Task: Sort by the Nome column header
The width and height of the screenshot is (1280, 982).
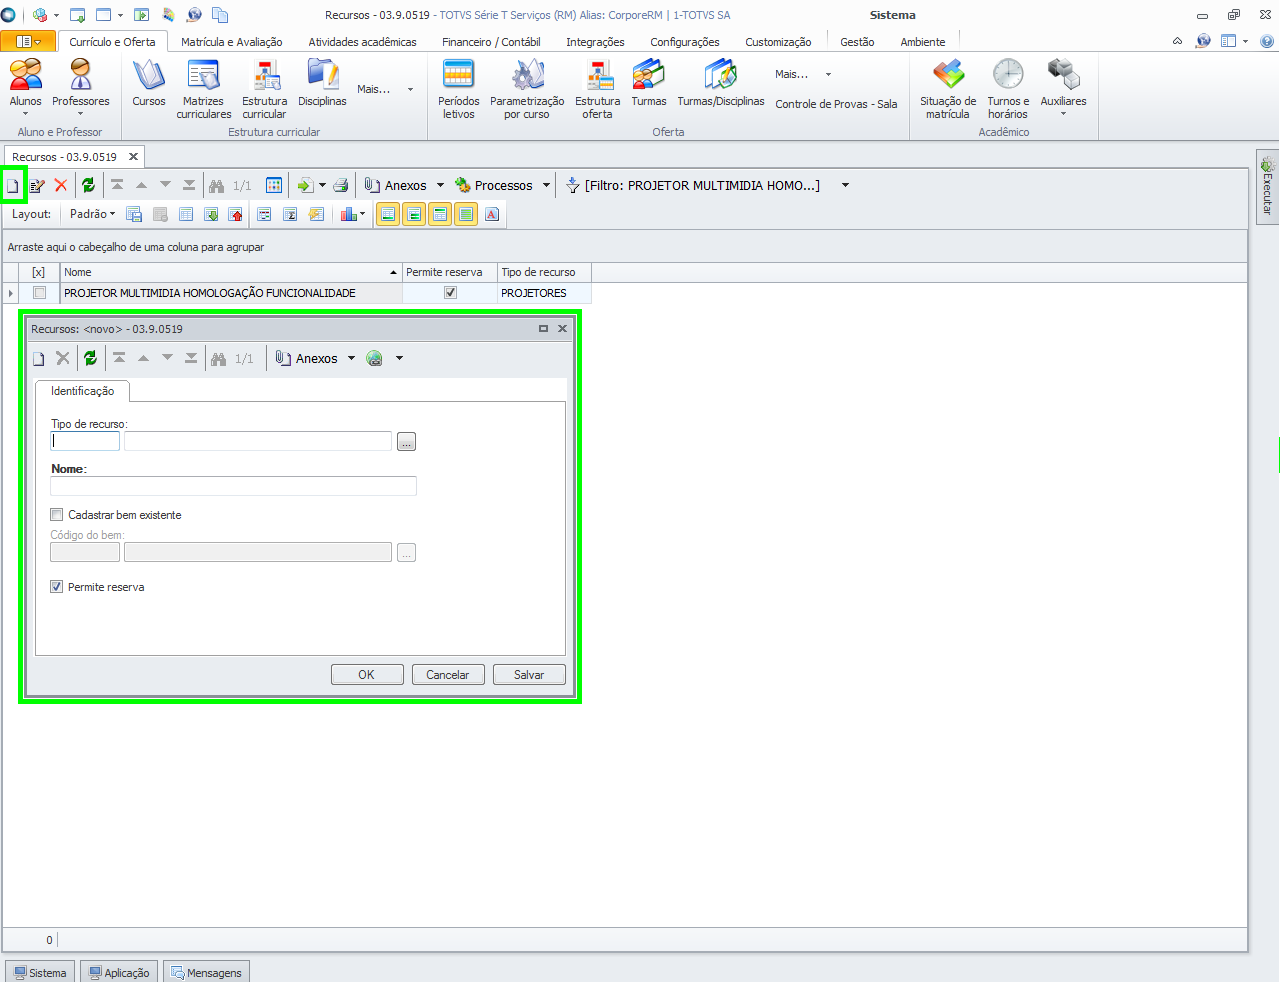Action: point(231,272)
